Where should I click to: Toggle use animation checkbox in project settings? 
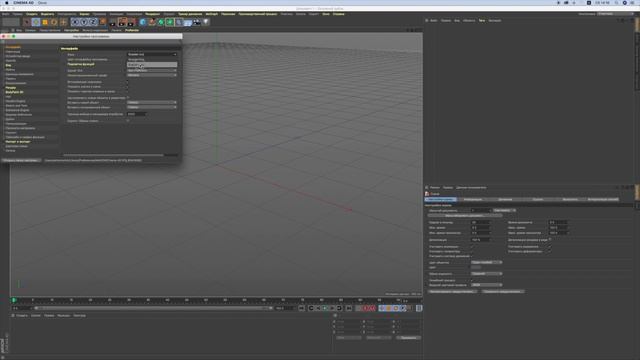(x=472, y=247)
